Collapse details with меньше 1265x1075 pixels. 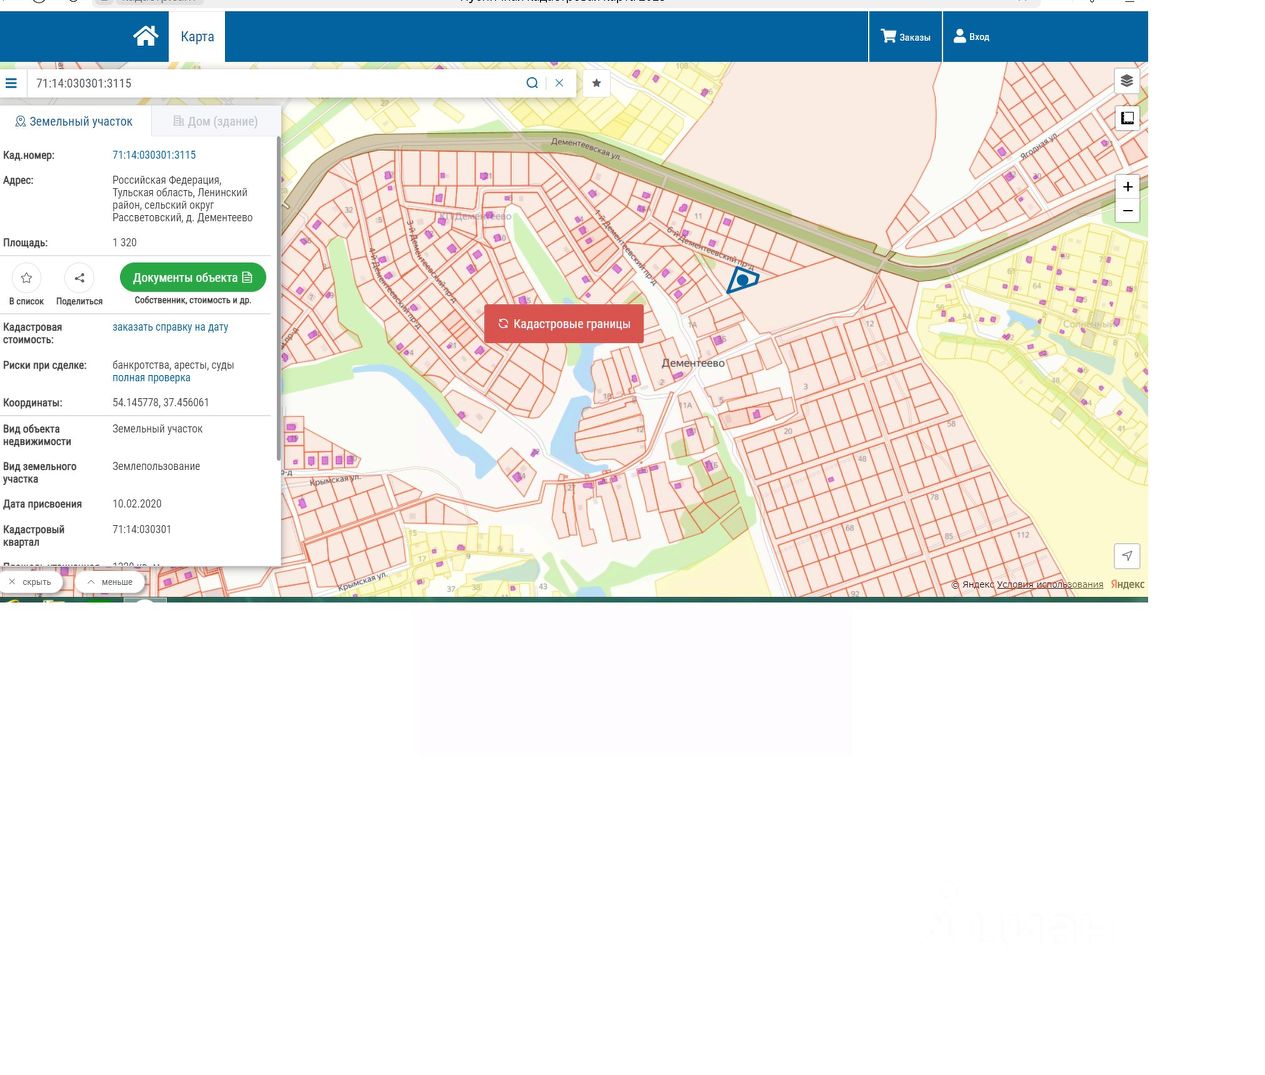(110, 582)
